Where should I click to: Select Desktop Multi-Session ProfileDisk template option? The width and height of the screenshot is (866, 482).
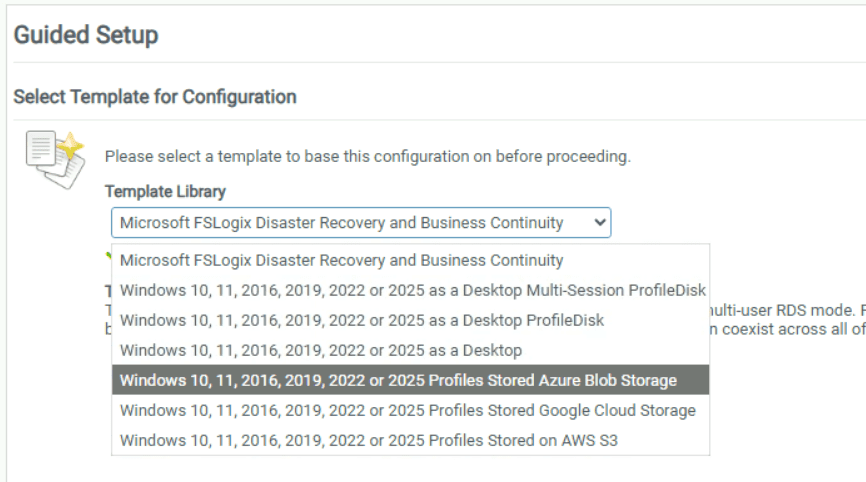(x=412, y=290)
